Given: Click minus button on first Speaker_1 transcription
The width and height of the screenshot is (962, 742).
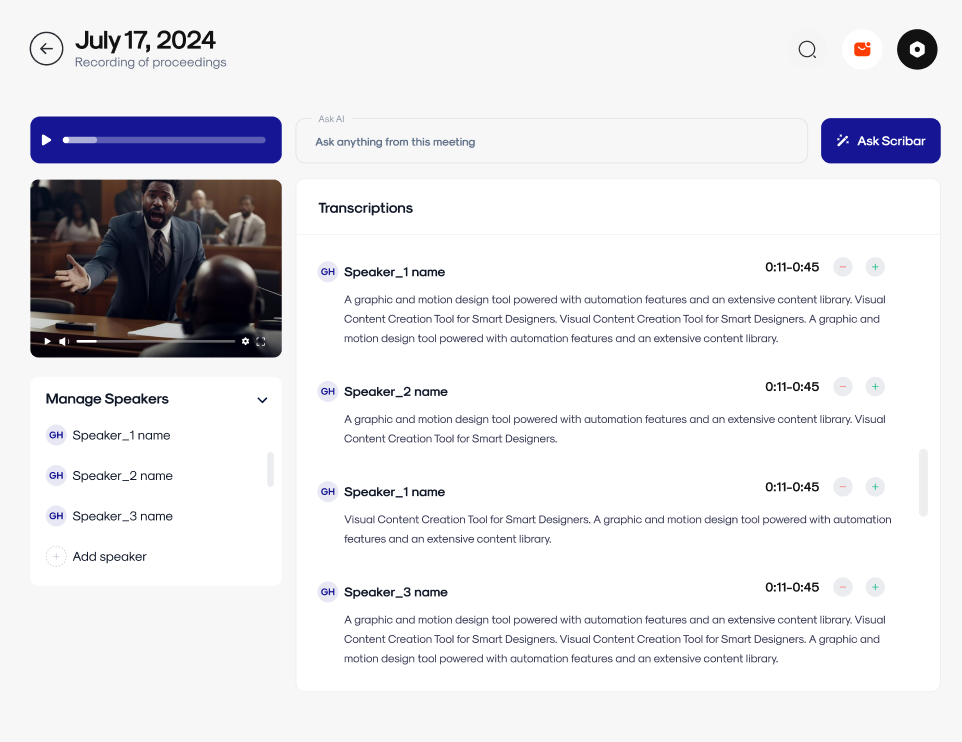Looking at the screenshot, I should point(843,267).
